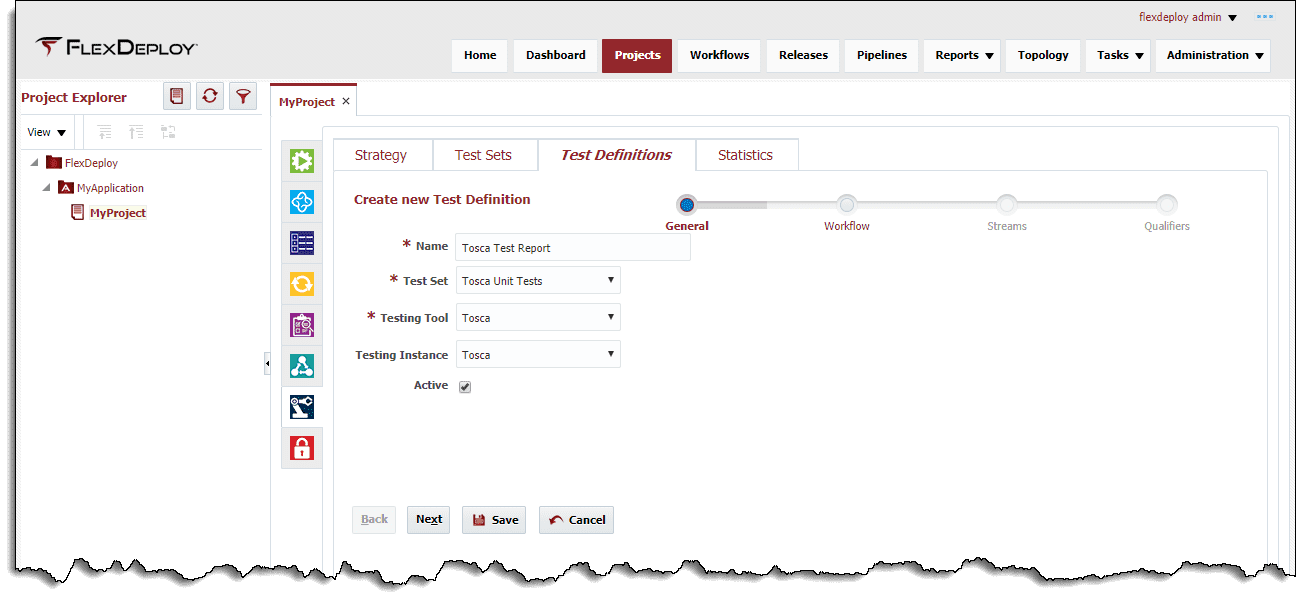
Task: Select MyProject in the project tree
Action: (x=118, y=213)
